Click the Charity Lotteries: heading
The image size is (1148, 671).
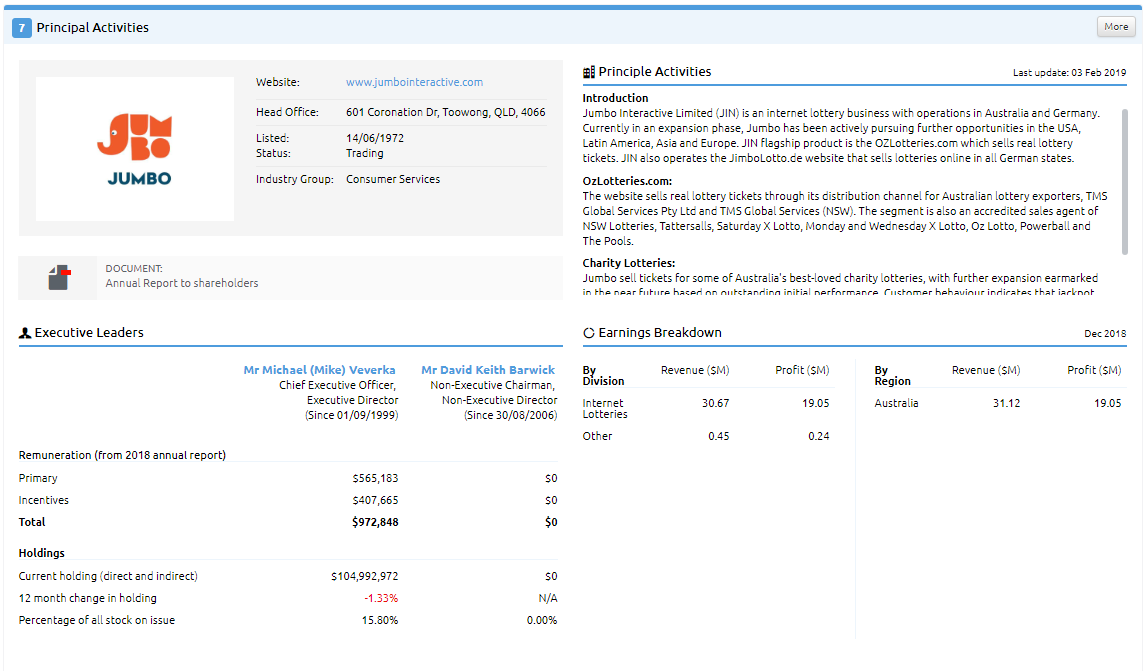tap(628, 263)
